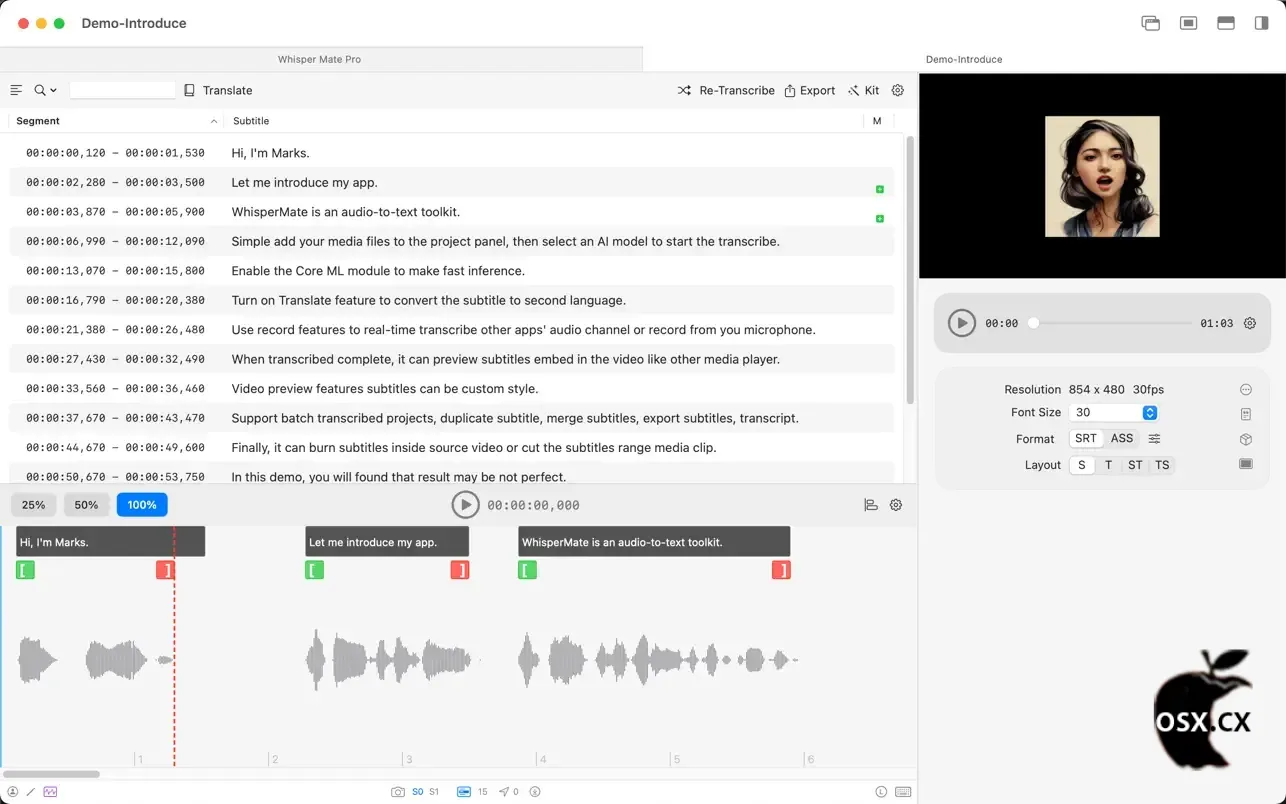Image resolution: width=1286 pixels, height=804 pixels.
Task: Click green marker on "Let me introduce my app." row
Action: (880, 189)
